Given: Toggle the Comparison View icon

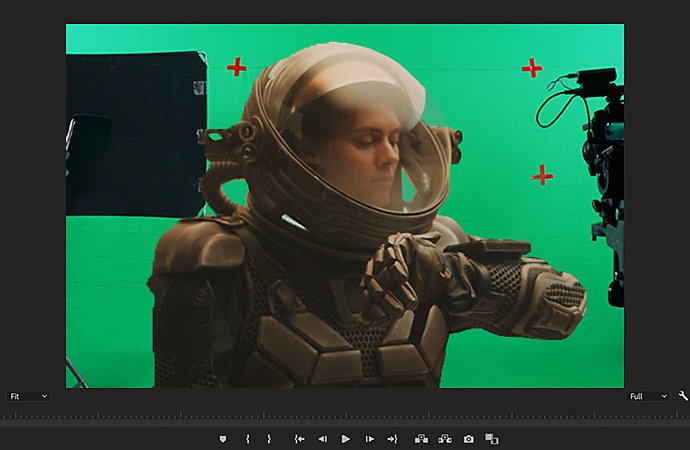Looking at the screenshot, I should pyautogui.click(x=492, y=439).
